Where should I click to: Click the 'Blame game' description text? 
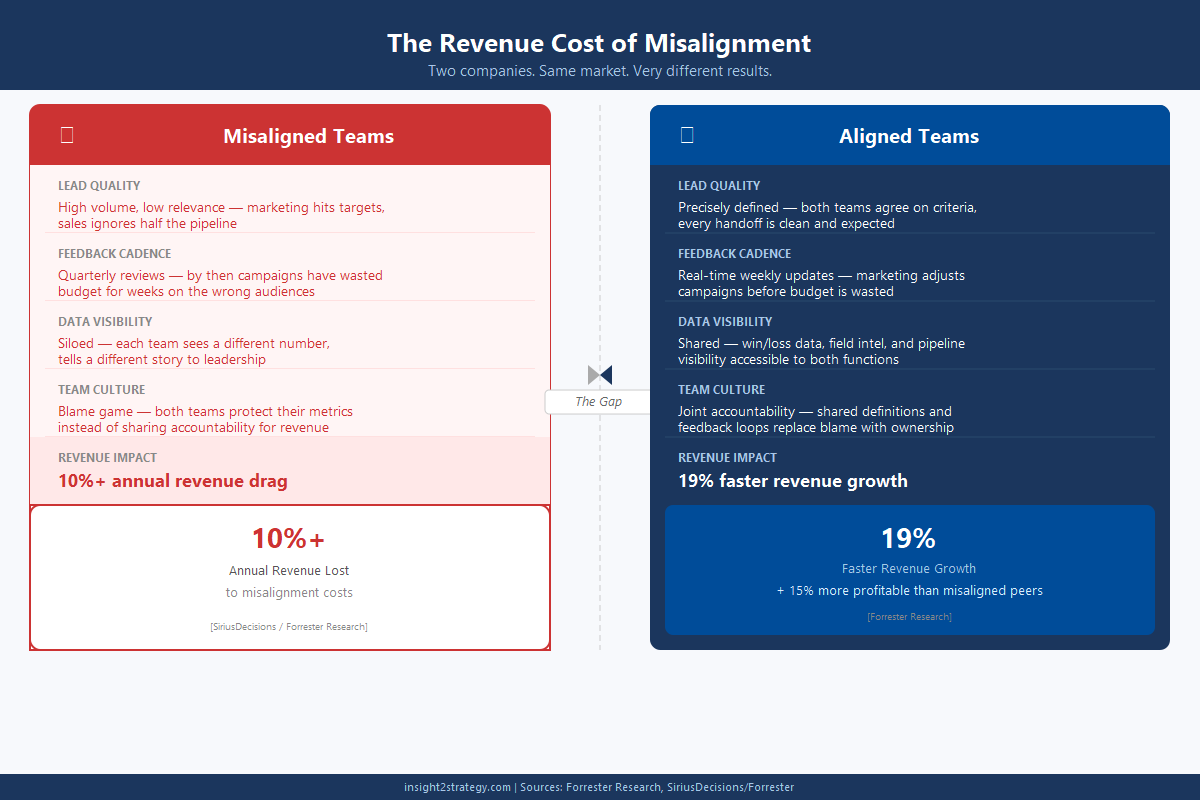pyautogui.click(x=205, y=420)
